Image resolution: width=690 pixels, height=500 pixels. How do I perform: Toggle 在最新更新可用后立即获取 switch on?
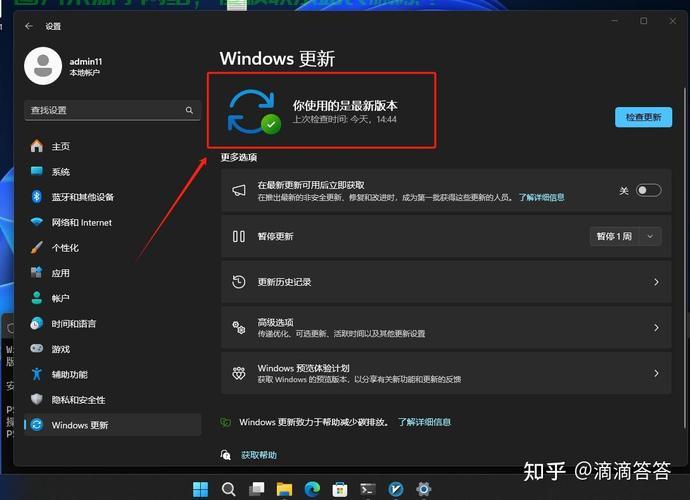pos(649,190)
